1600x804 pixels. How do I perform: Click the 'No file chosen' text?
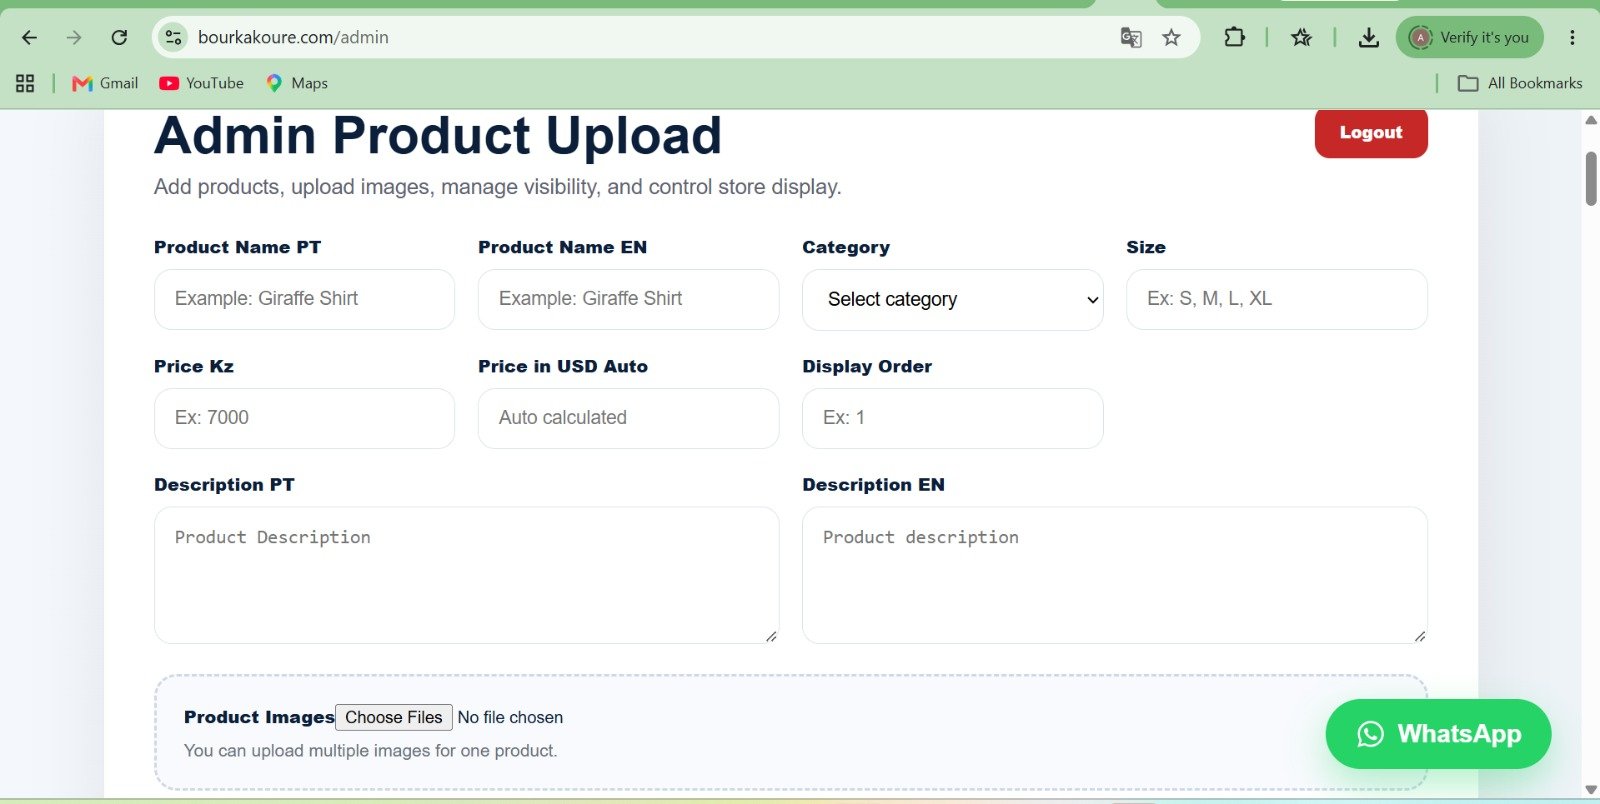point(510,717)
